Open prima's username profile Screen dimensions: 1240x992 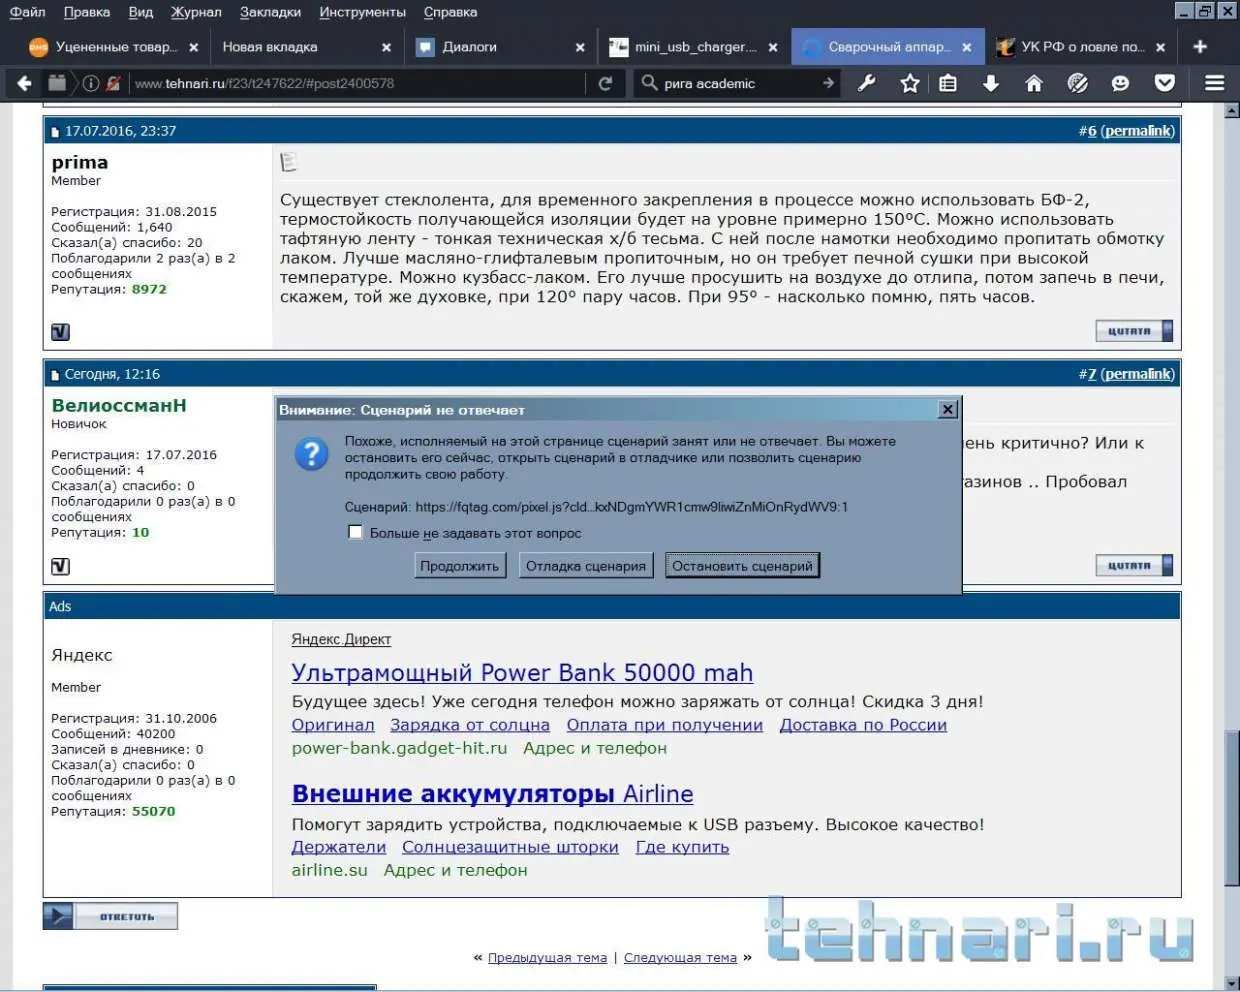pos(80,162)
